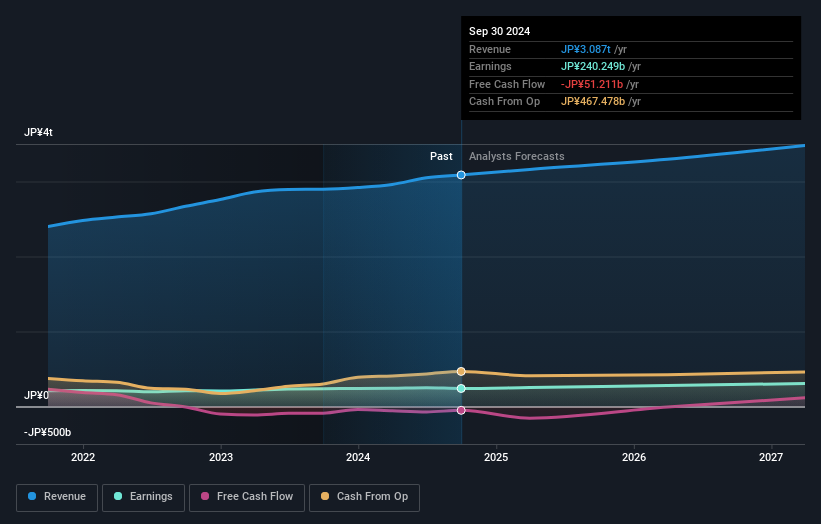Click the JP¥4t y-axis label
Image resolution: width=821 pixels, height=524 pixels.
coord(38,132)
